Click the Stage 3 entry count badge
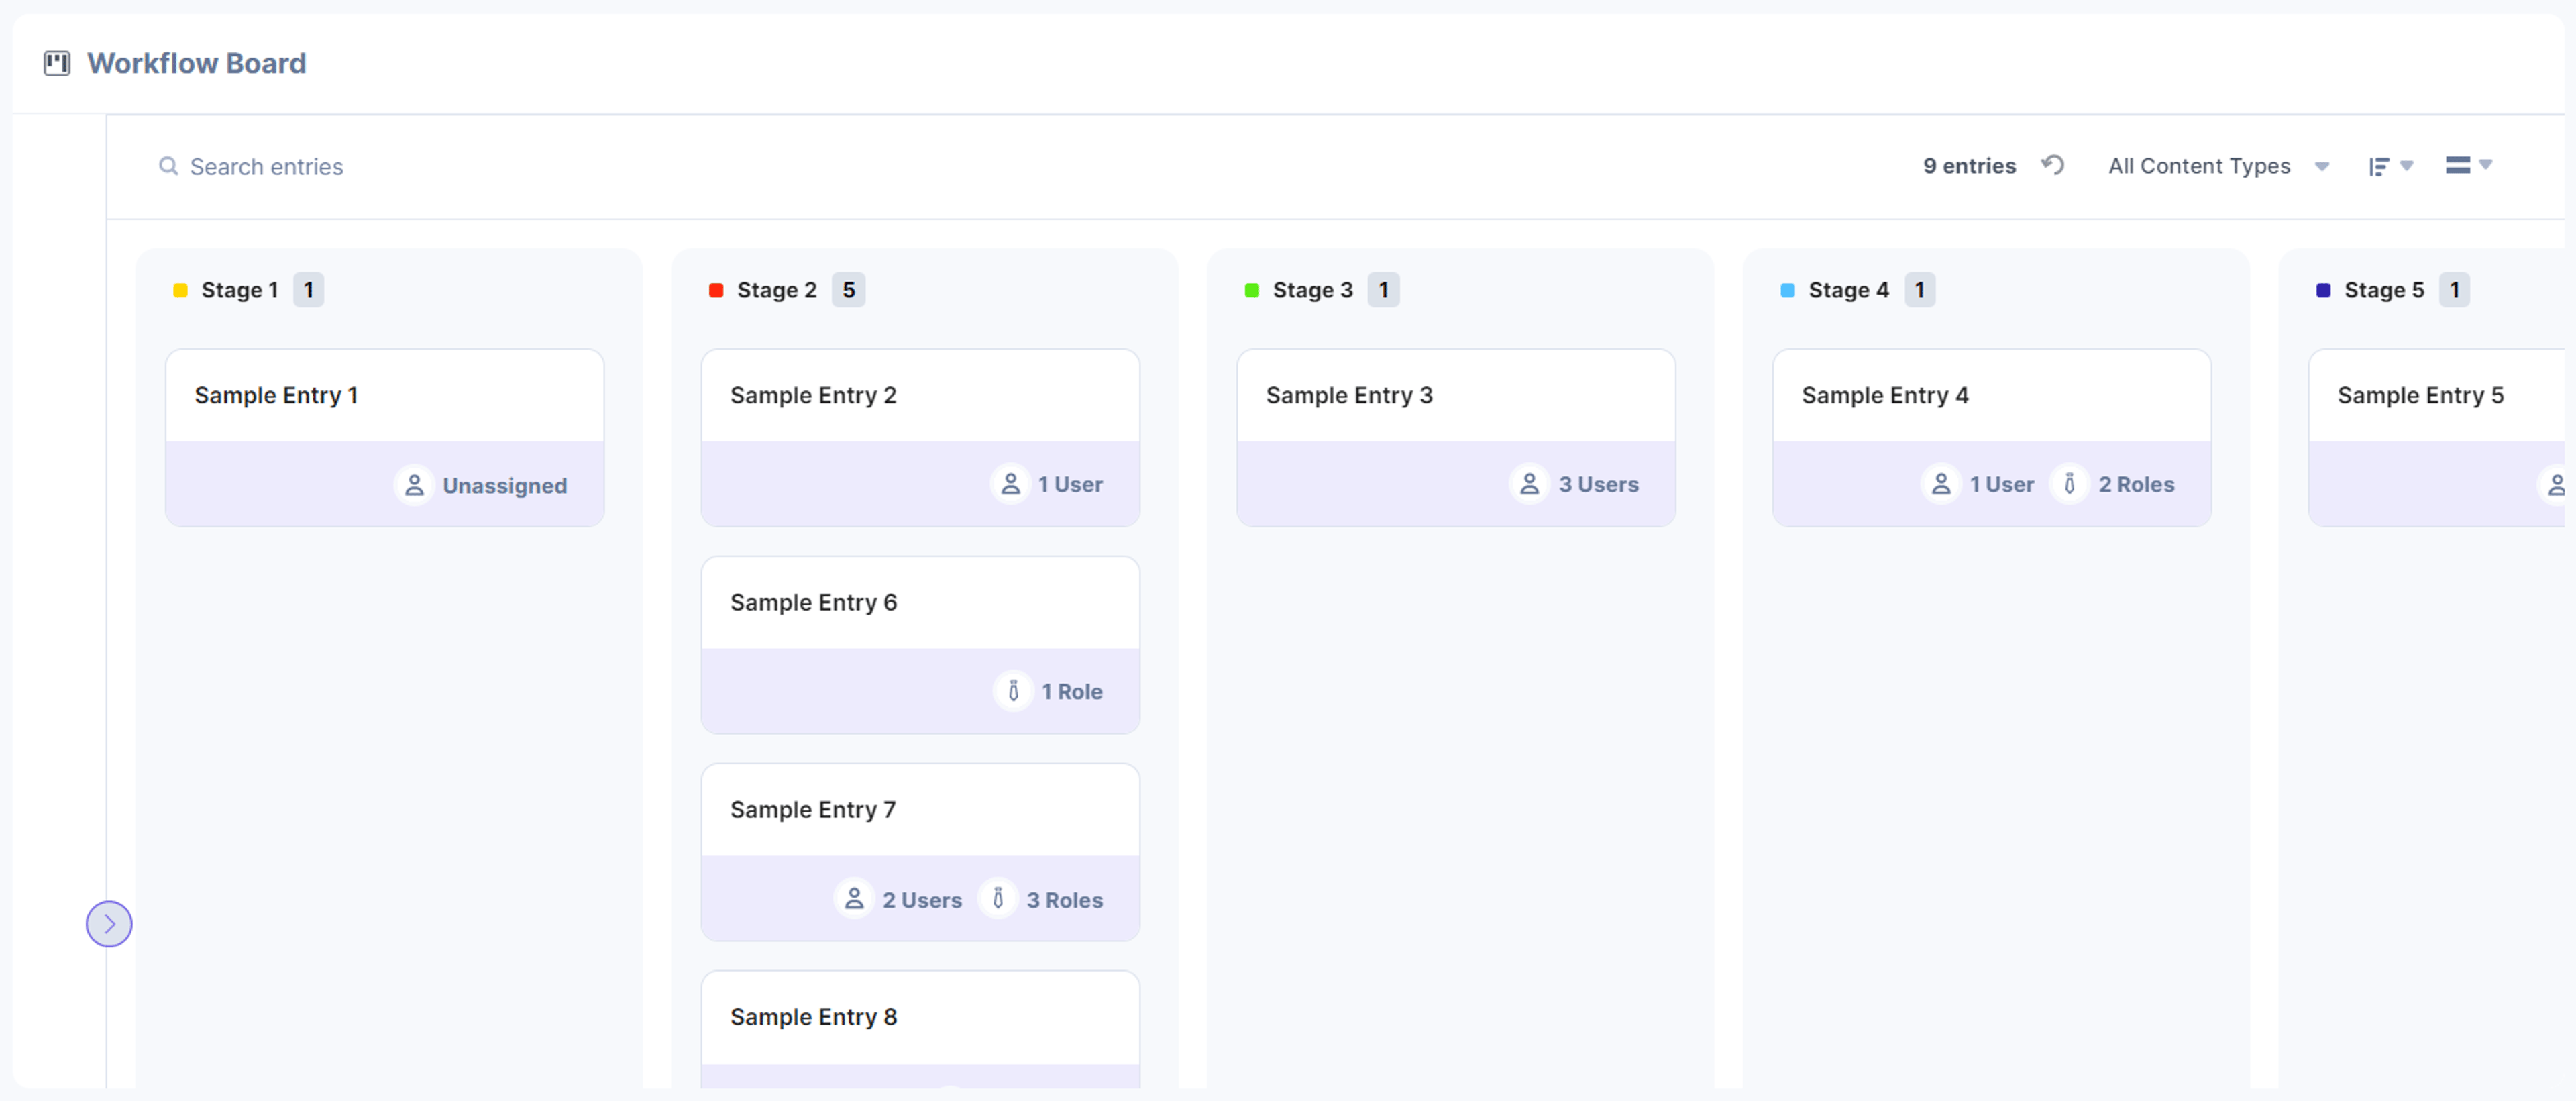The image size is (2576, 1101). tap(1383, 290)
